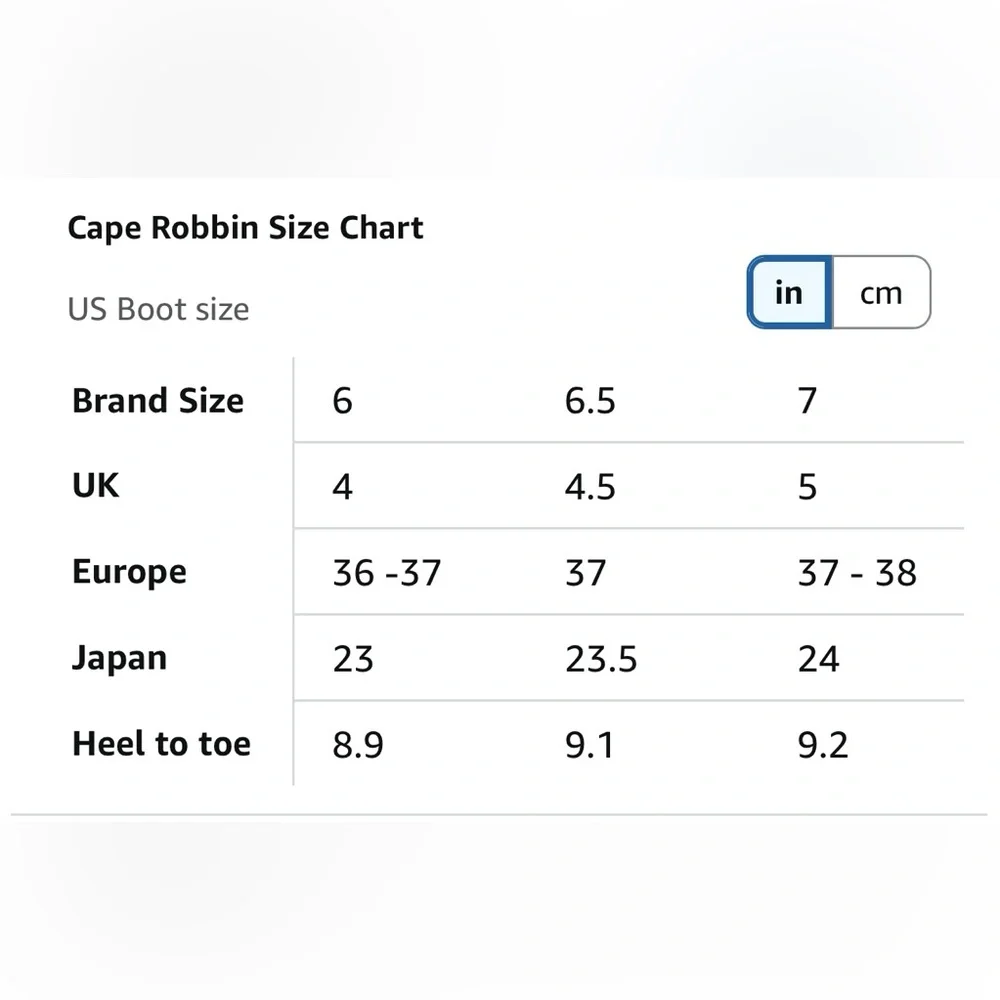
Task: Click the Heel to toe 8.9 value
Action: coord(358,745)
